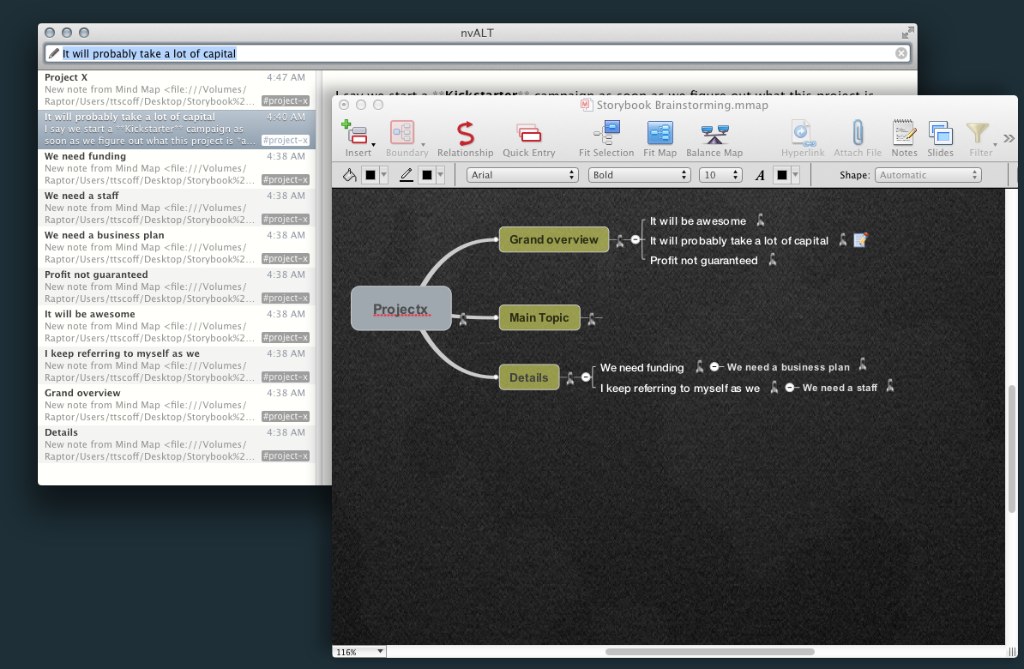Viewport: 1024px width, 669px height.
Task: Click the fill color swatch
Action: 369,175
